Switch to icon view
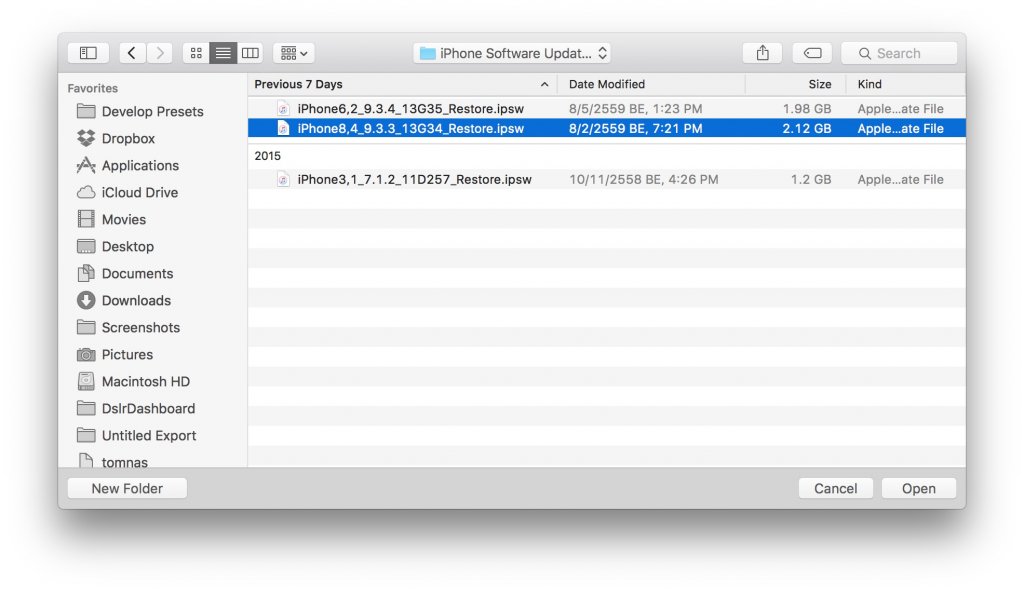This screenshot has height=592, width=1024. [196, 52]
